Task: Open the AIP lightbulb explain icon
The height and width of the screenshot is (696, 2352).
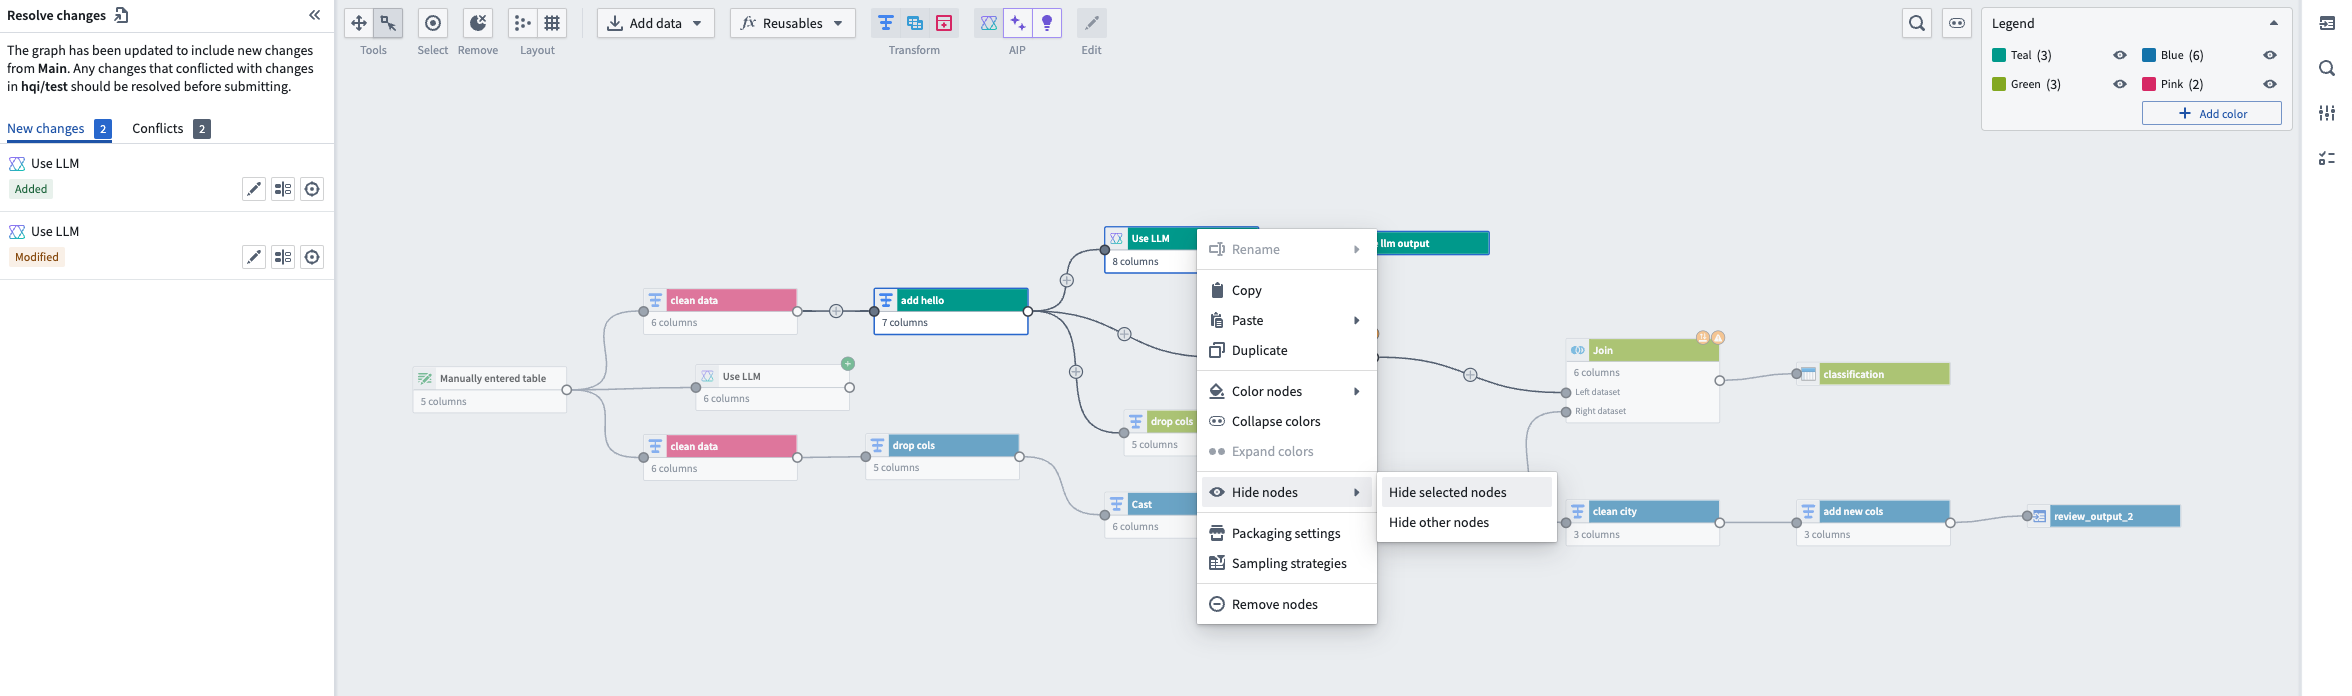Action: (1047, 23)
